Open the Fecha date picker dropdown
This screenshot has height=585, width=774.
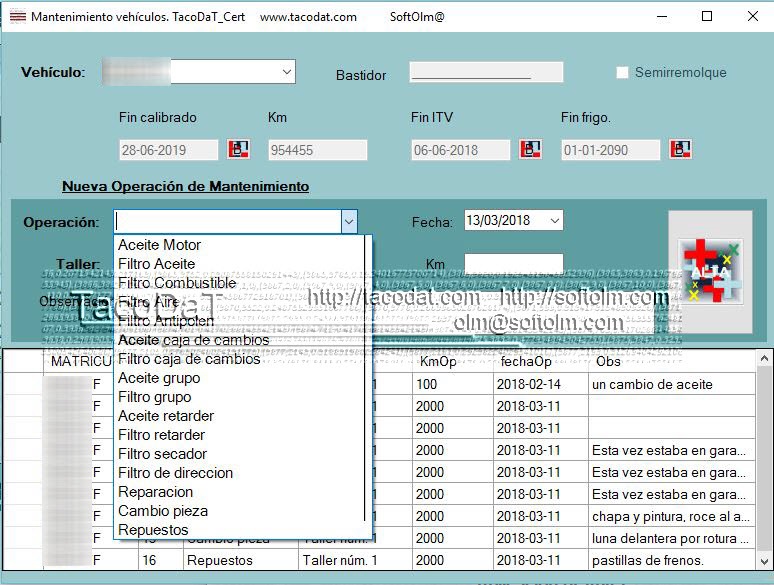point(555,221)
